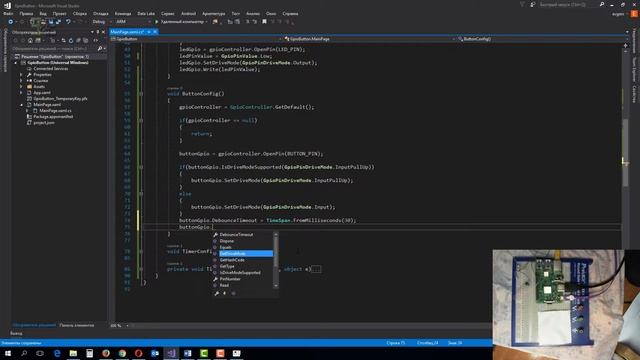Click the Navigate Backward toolbar icon
This screenshot has width=640, height=360.
[11, 22]
